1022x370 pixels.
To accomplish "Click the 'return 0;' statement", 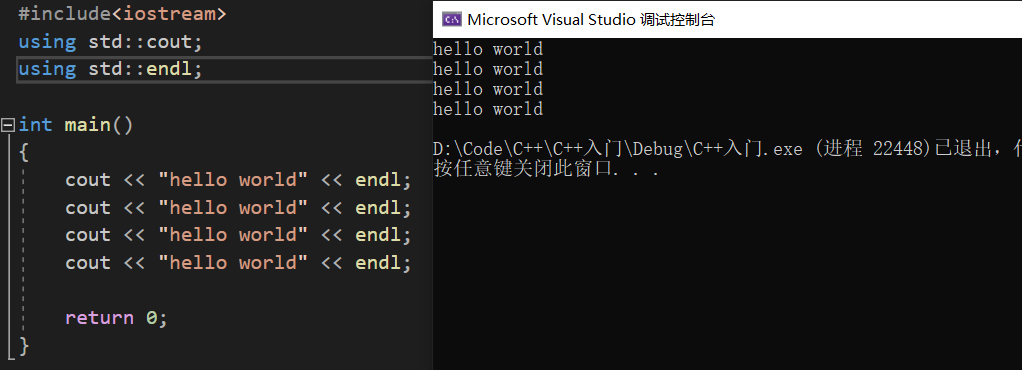I will click(117, 318).
